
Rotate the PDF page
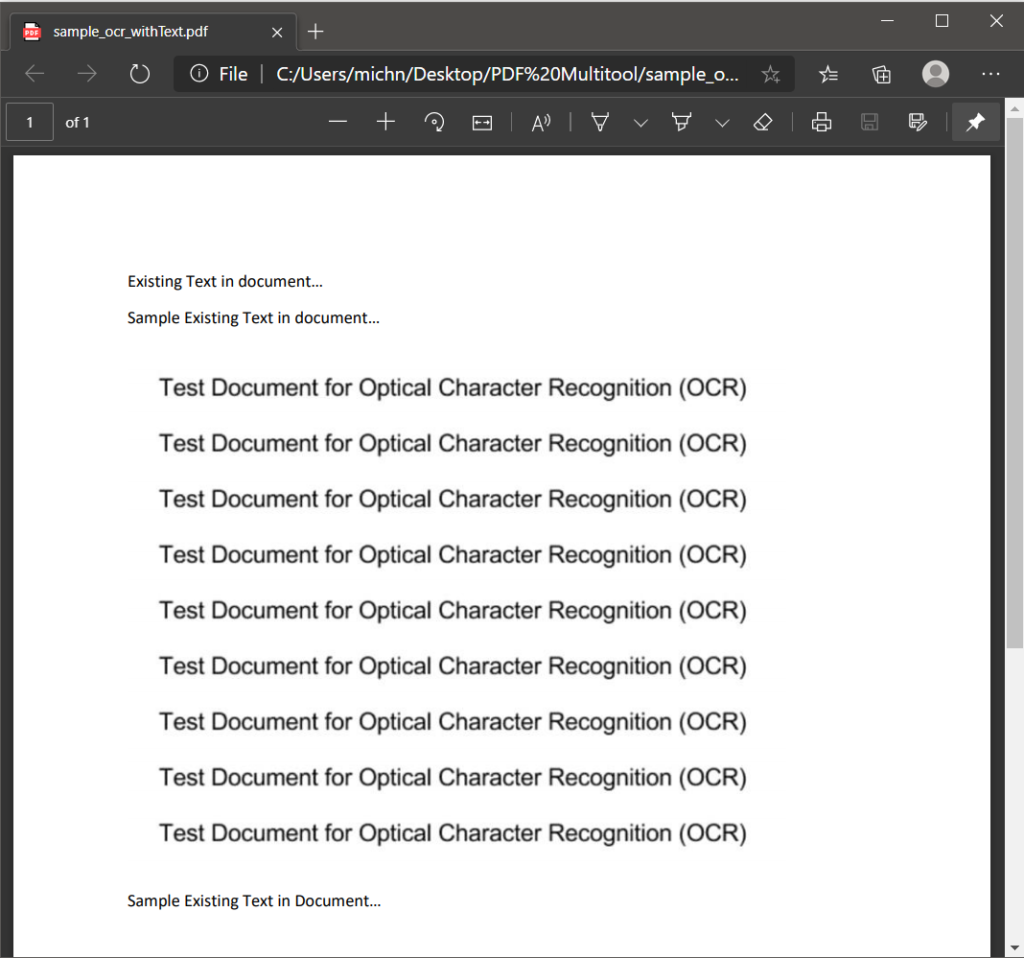coord(435,121)
